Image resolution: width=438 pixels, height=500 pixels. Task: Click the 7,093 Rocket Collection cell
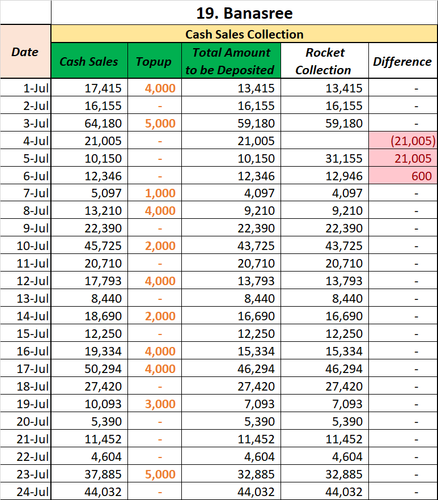click(324, 404)
